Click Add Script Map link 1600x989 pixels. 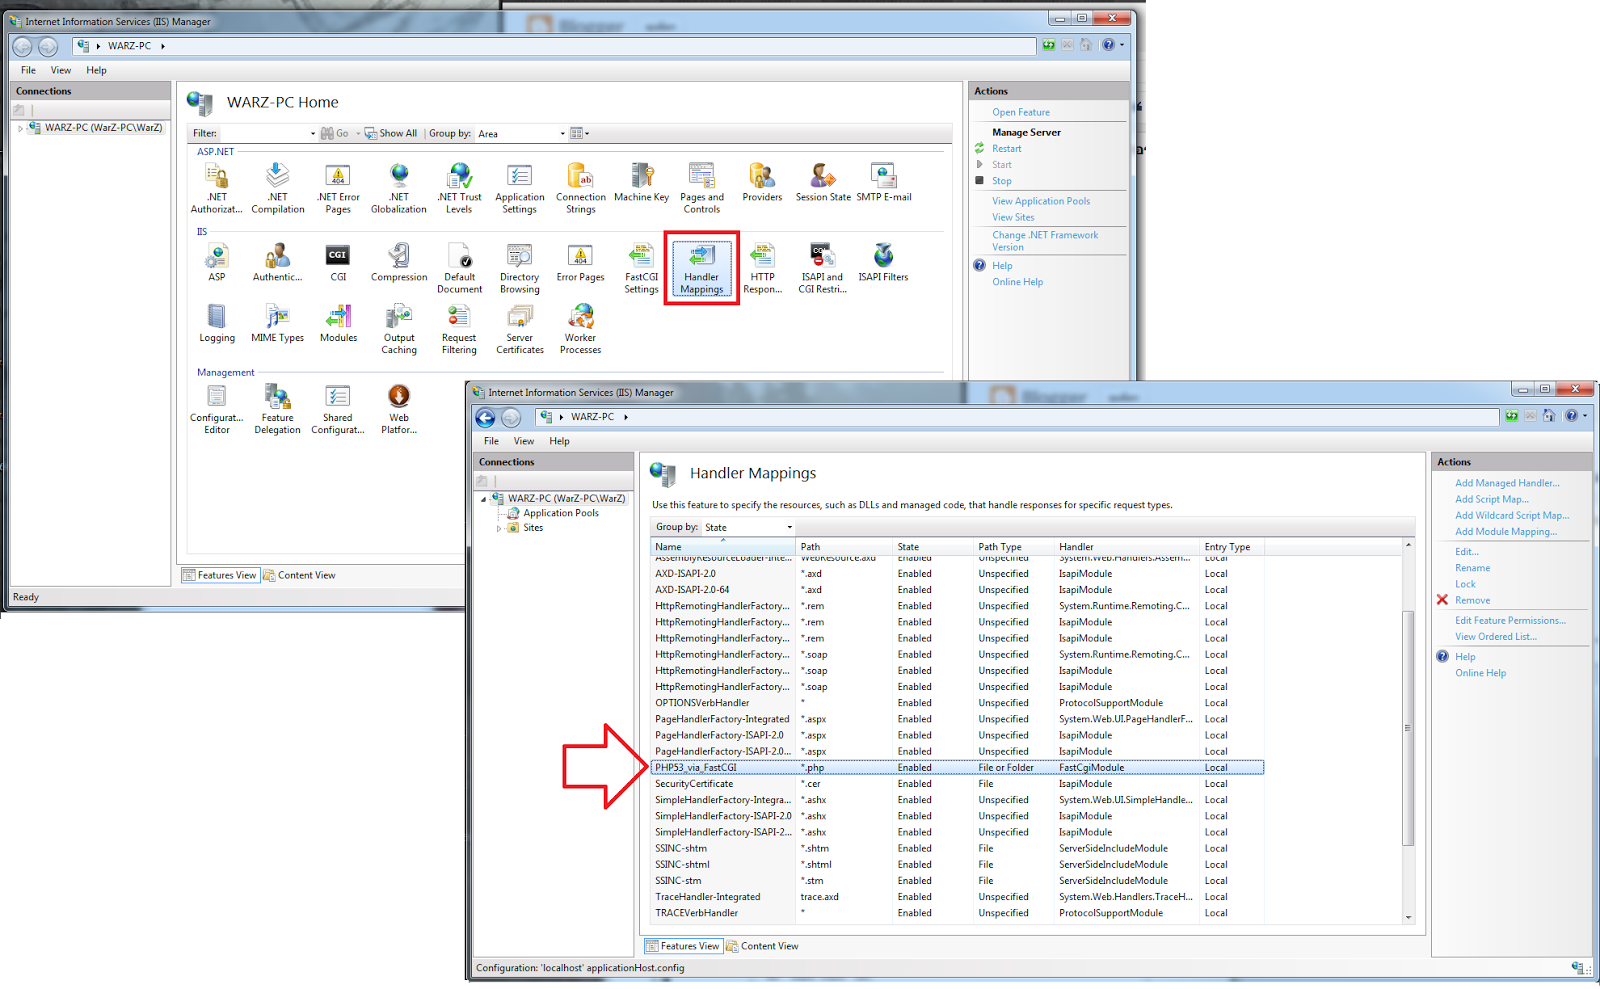(1492, 499)
